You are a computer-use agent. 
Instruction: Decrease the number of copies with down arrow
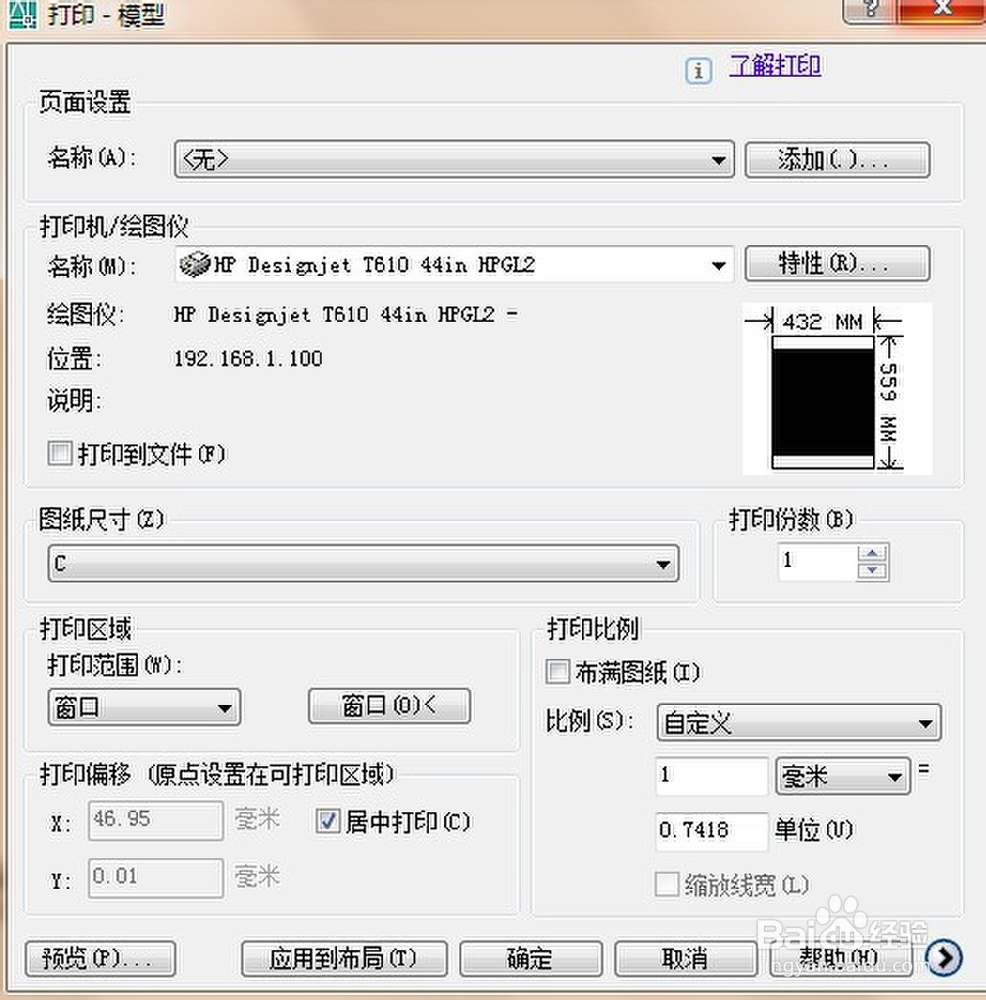(x=872, y=571)
